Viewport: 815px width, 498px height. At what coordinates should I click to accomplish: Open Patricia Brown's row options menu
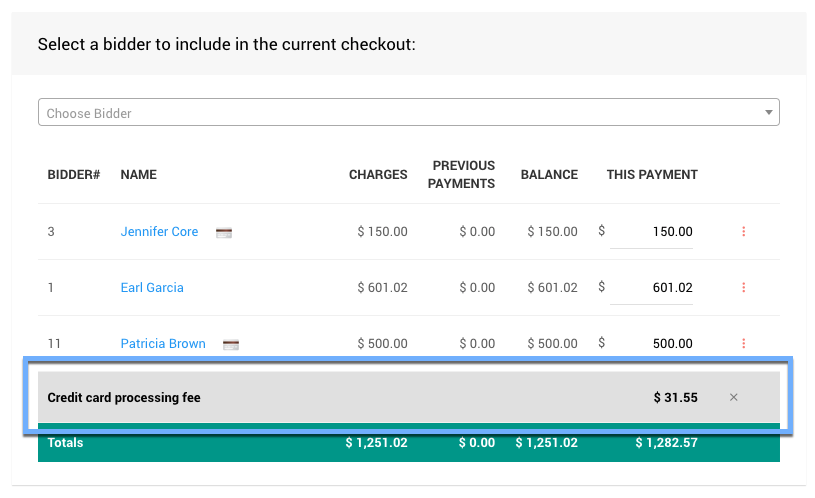(743, 344)
